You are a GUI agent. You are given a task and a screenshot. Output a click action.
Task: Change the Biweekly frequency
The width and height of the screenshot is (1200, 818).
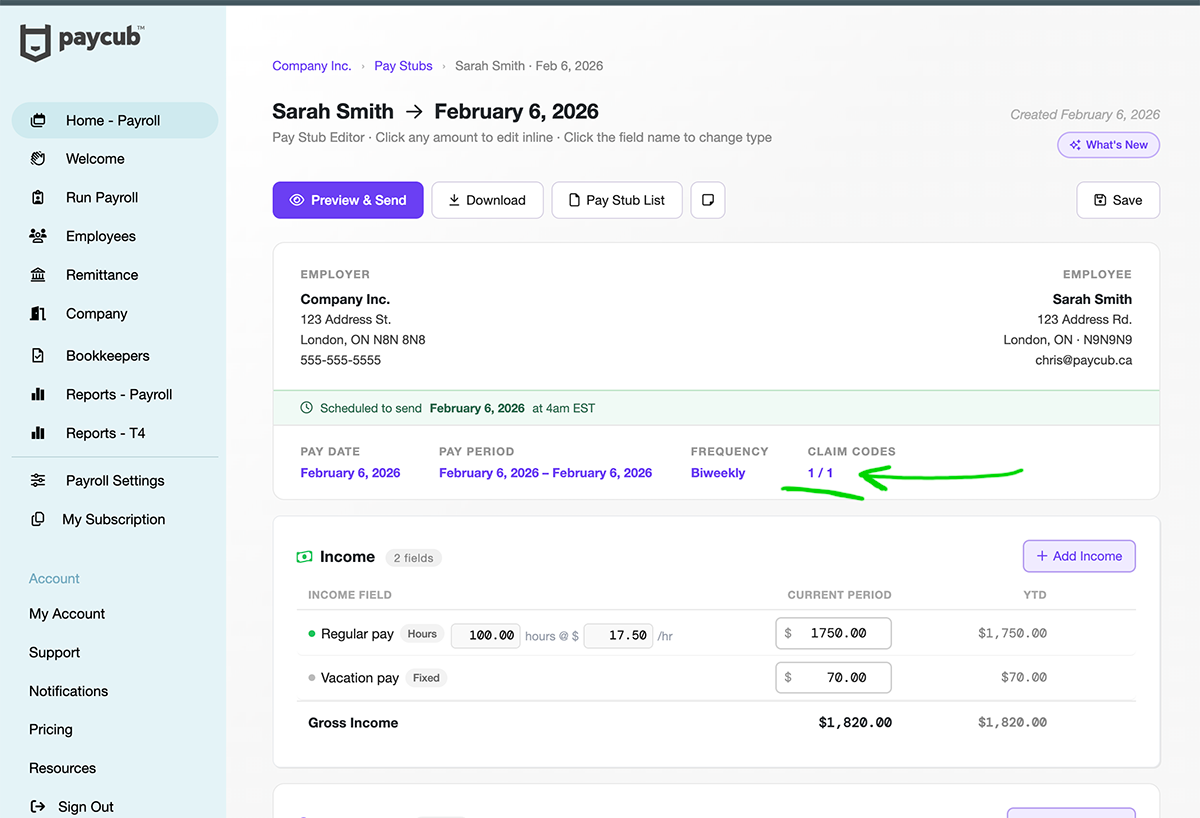point(718,473)
